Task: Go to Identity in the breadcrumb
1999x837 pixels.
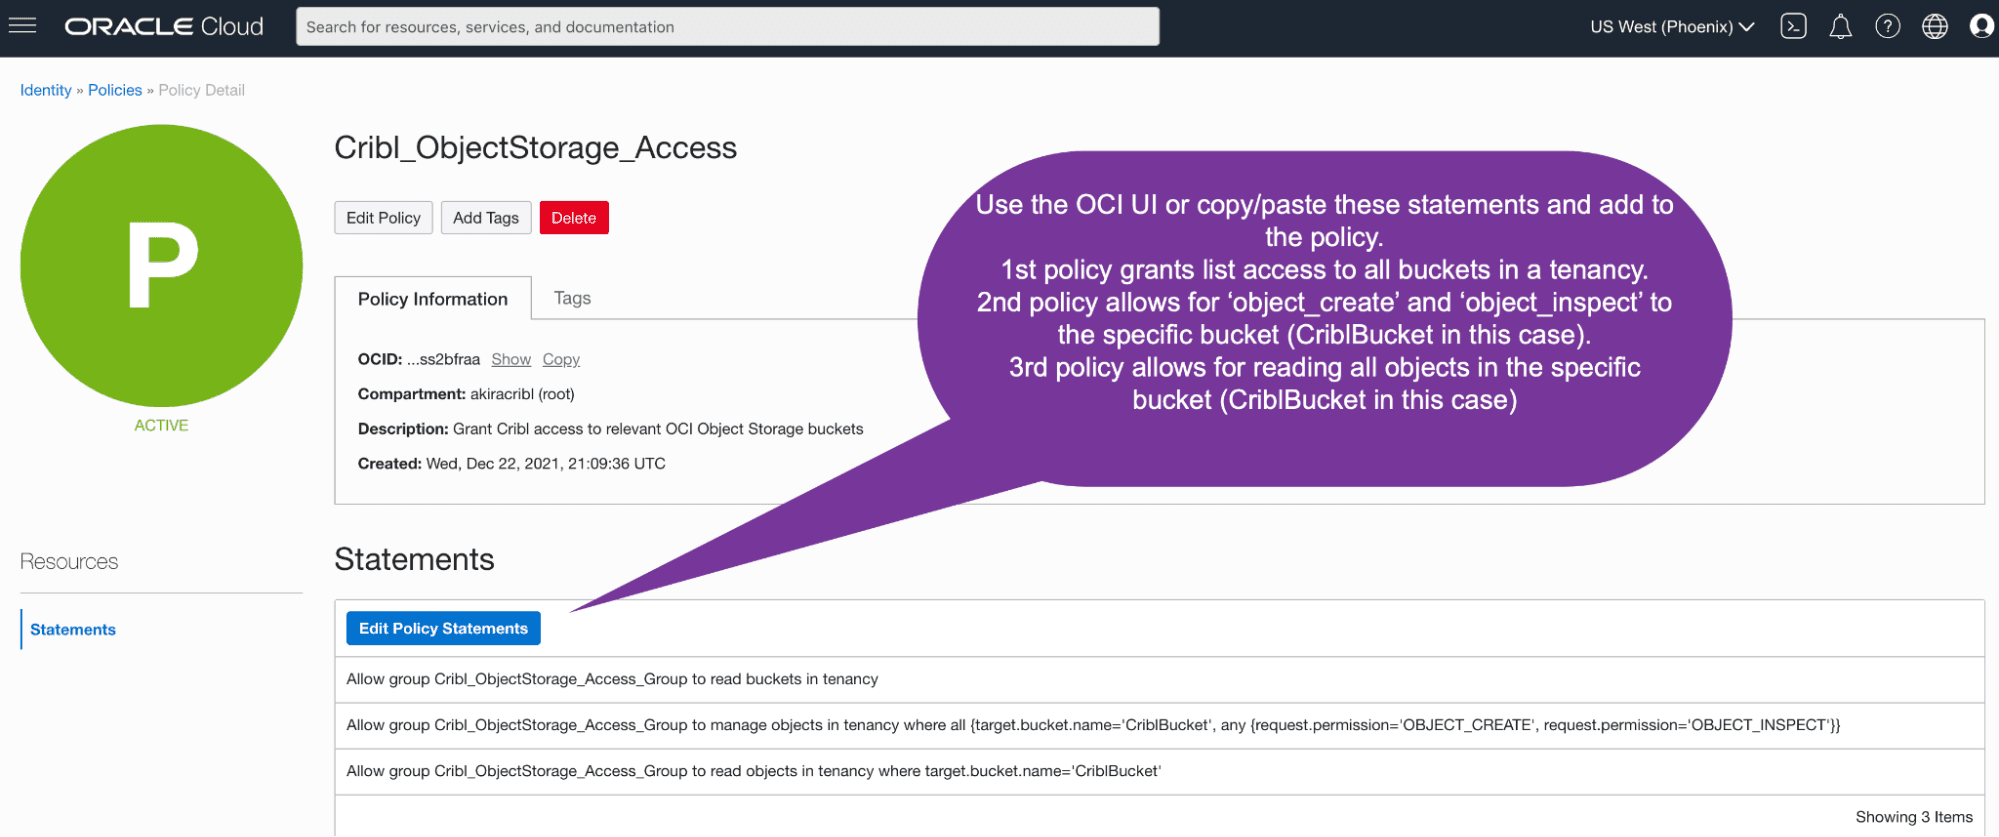Action: coord(46,90)
